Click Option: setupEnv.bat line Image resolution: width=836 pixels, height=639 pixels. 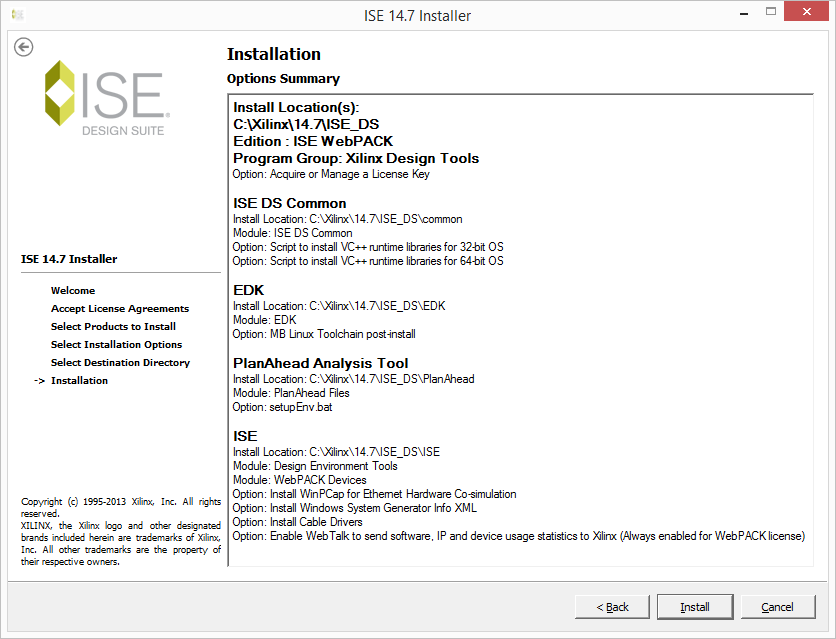[x=283, y=407]
